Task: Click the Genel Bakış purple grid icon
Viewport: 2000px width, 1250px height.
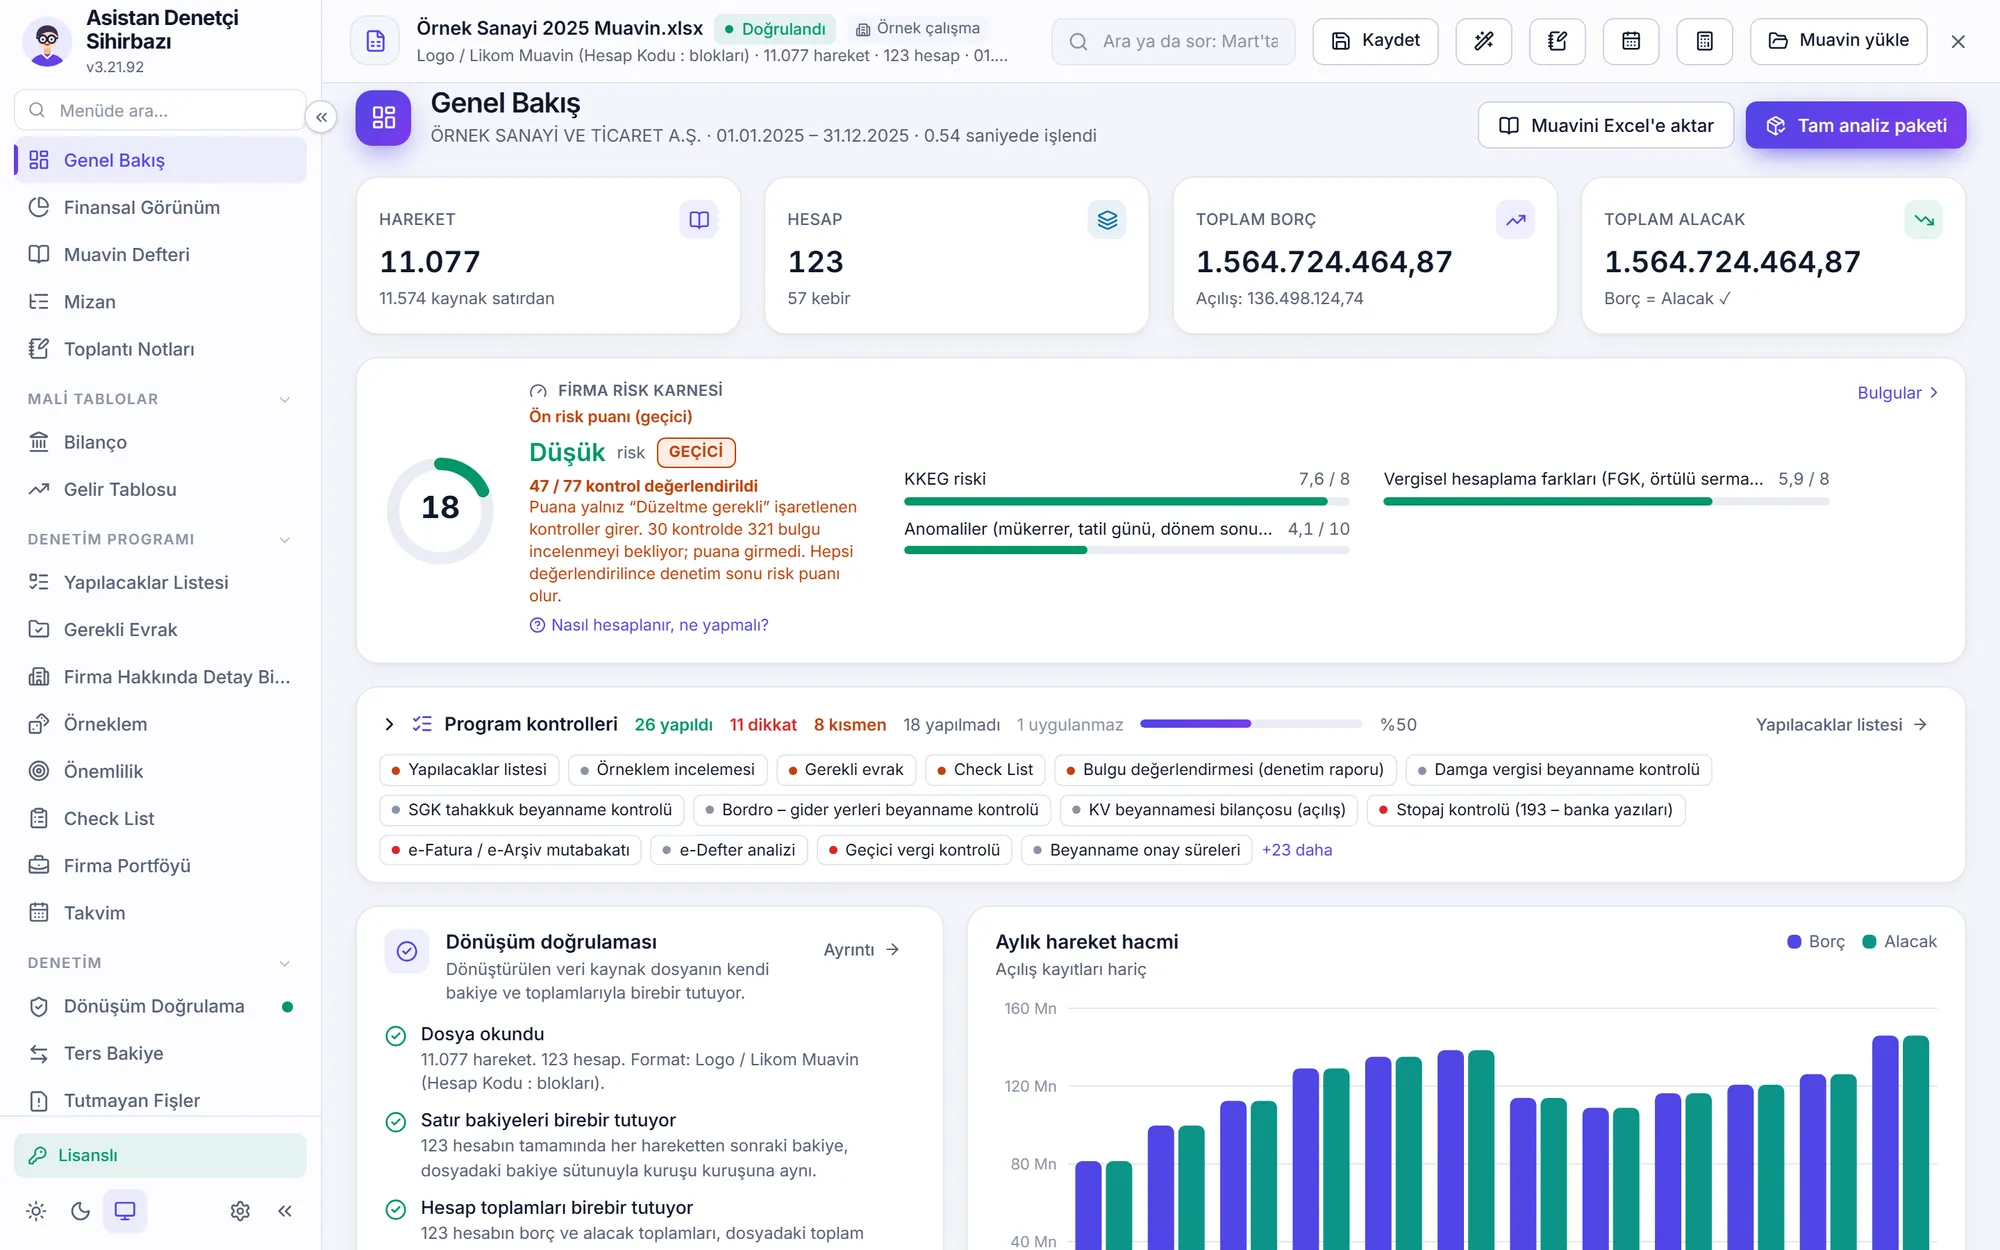Action: point(384,118)
